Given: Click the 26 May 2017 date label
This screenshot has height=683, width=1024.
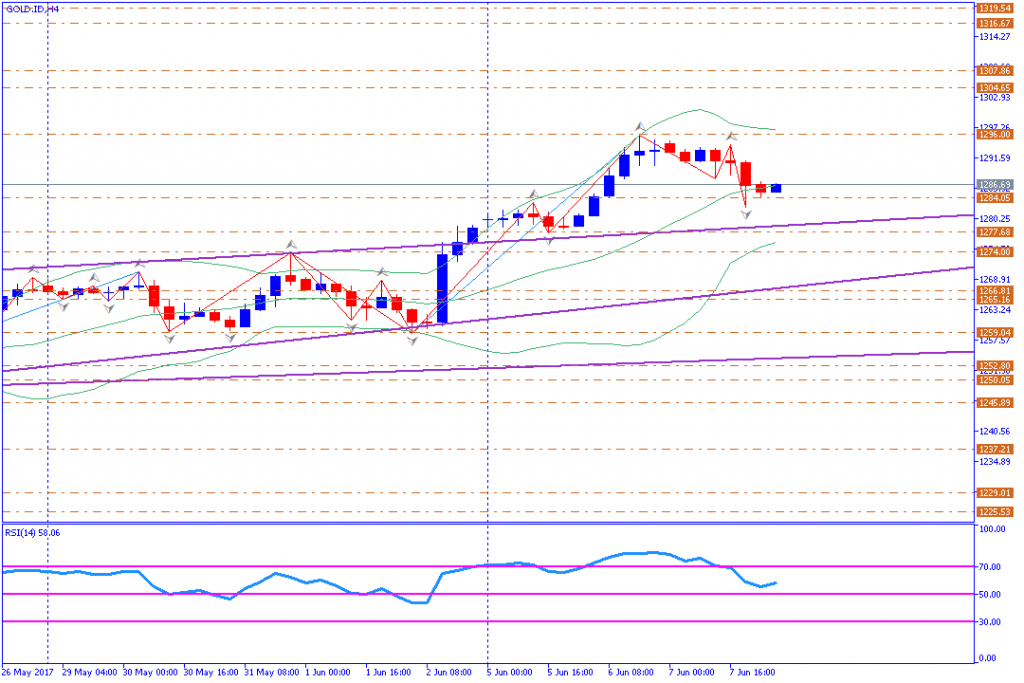Looking at the screenshot, I should coord(27,672).
